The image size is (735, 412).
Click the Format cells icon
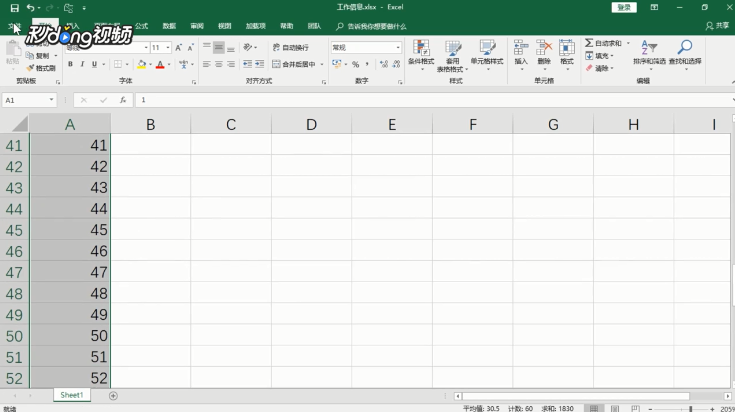click(x=567, y=54)
